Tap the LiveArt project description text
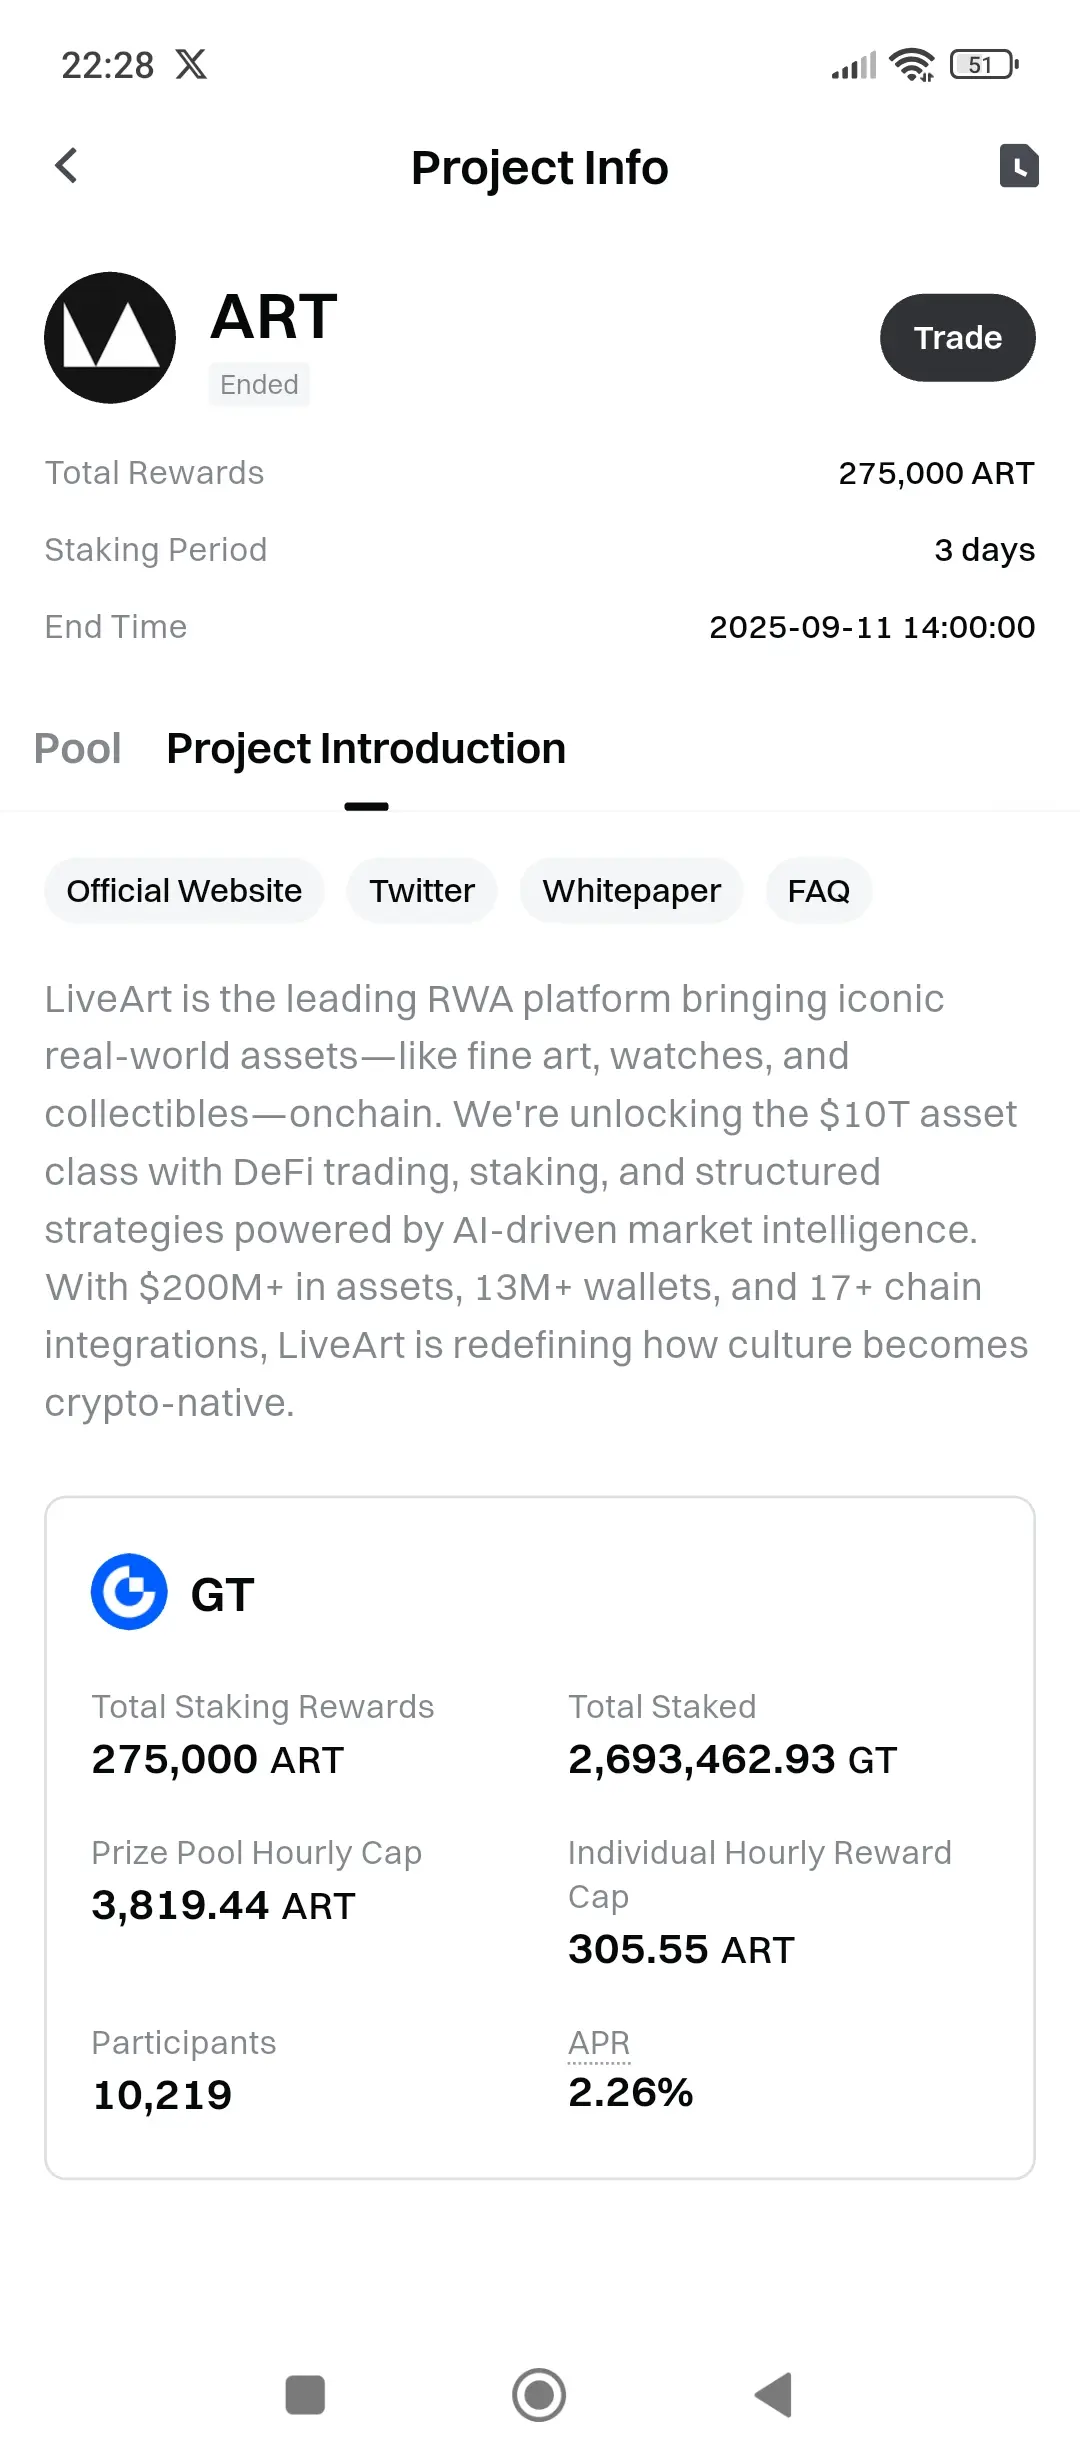The height and width of the screenshot is (2460, 1080). click(537, 1200)
